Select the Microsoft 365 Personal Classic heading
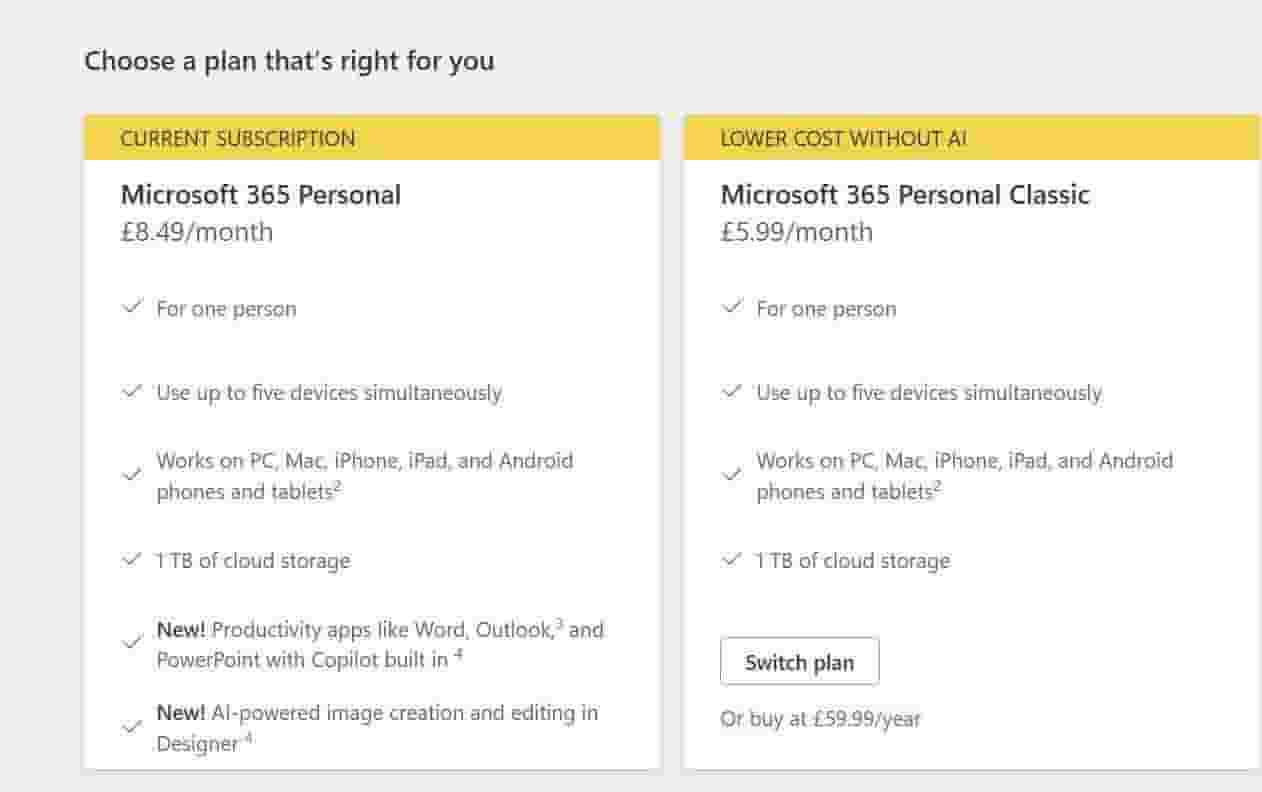Viewport: 1262px width, 792px height. (905, 194)
